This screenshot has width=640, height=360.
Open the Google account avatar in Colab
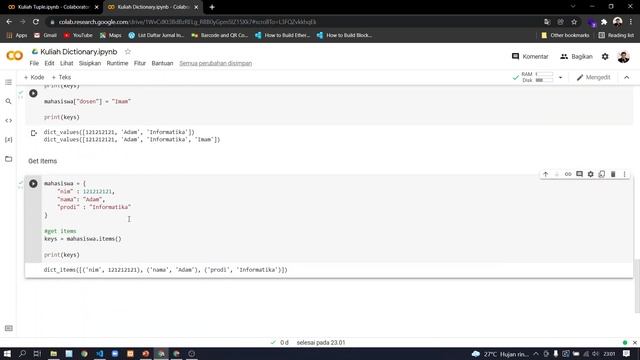[623, 57]
